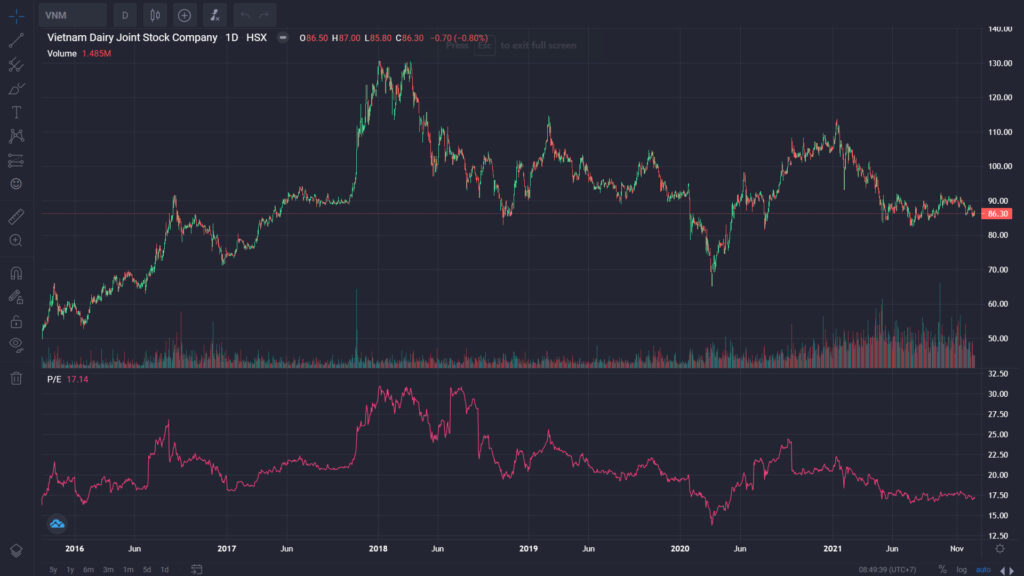Open the indicators template dropdown

pyautogui.click(x=214, y=15)
